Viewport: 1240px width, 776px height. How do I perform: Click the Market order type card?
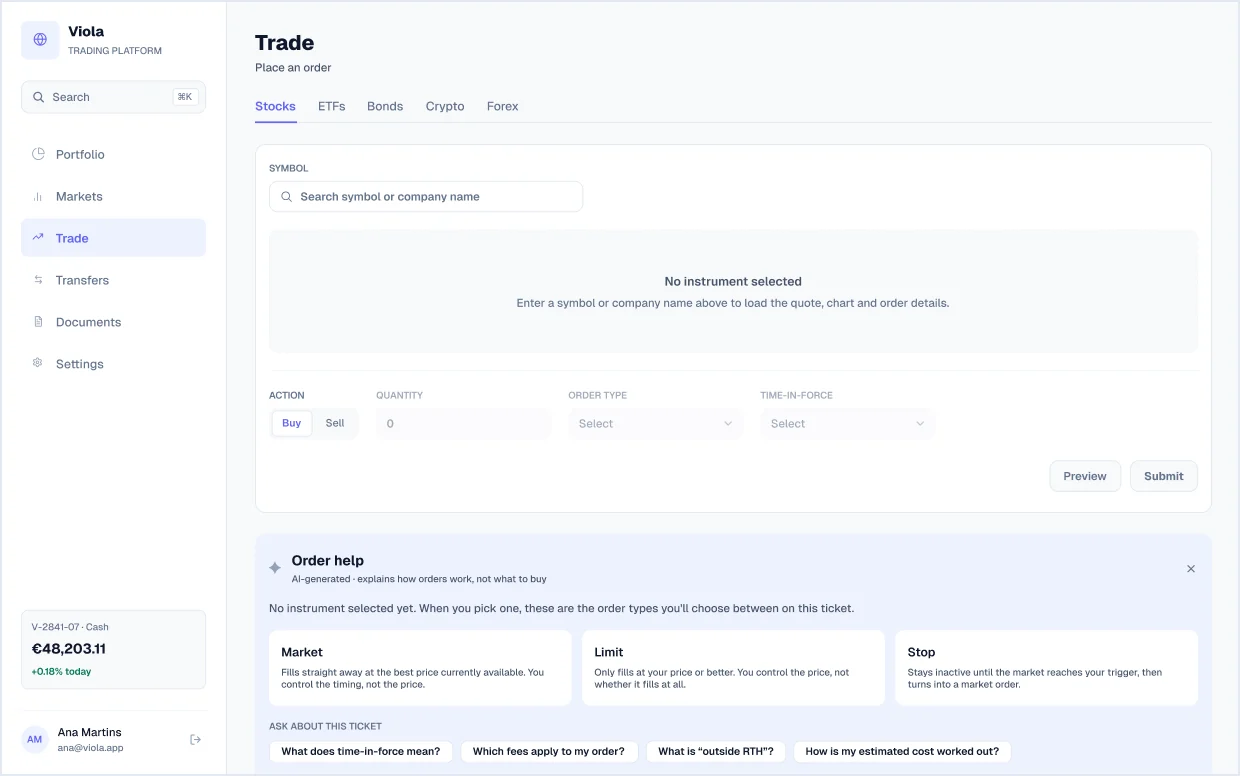420,668
